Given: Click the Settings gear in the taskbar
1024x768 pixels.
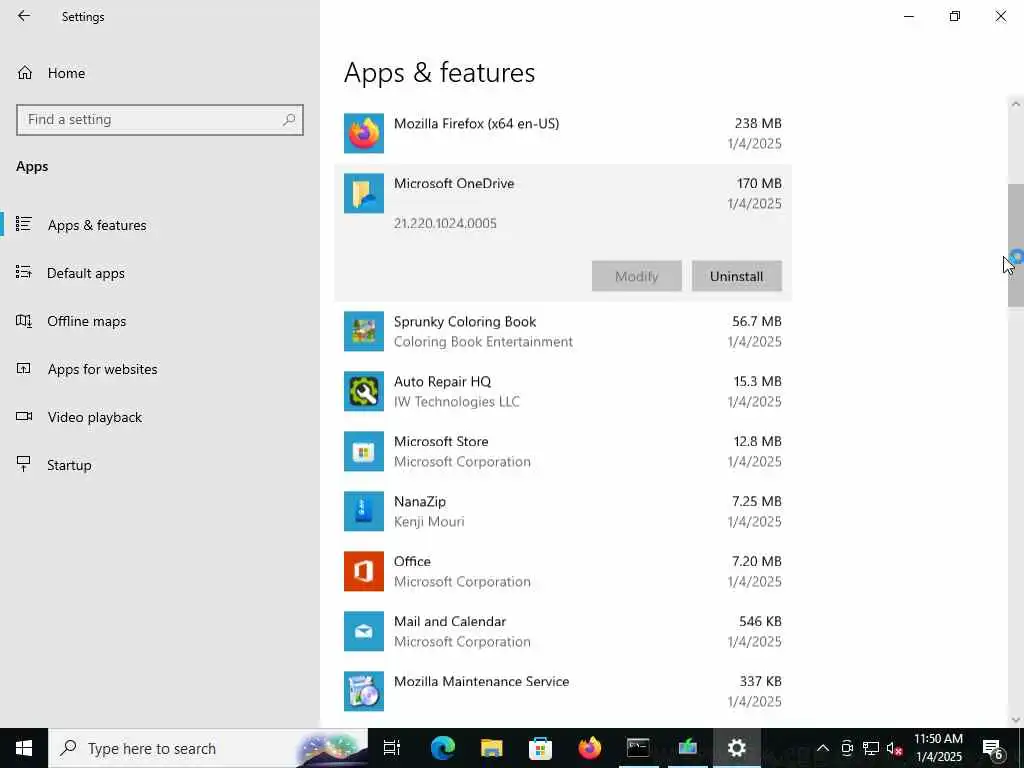Looking at the screenshot, I should 737,748.
